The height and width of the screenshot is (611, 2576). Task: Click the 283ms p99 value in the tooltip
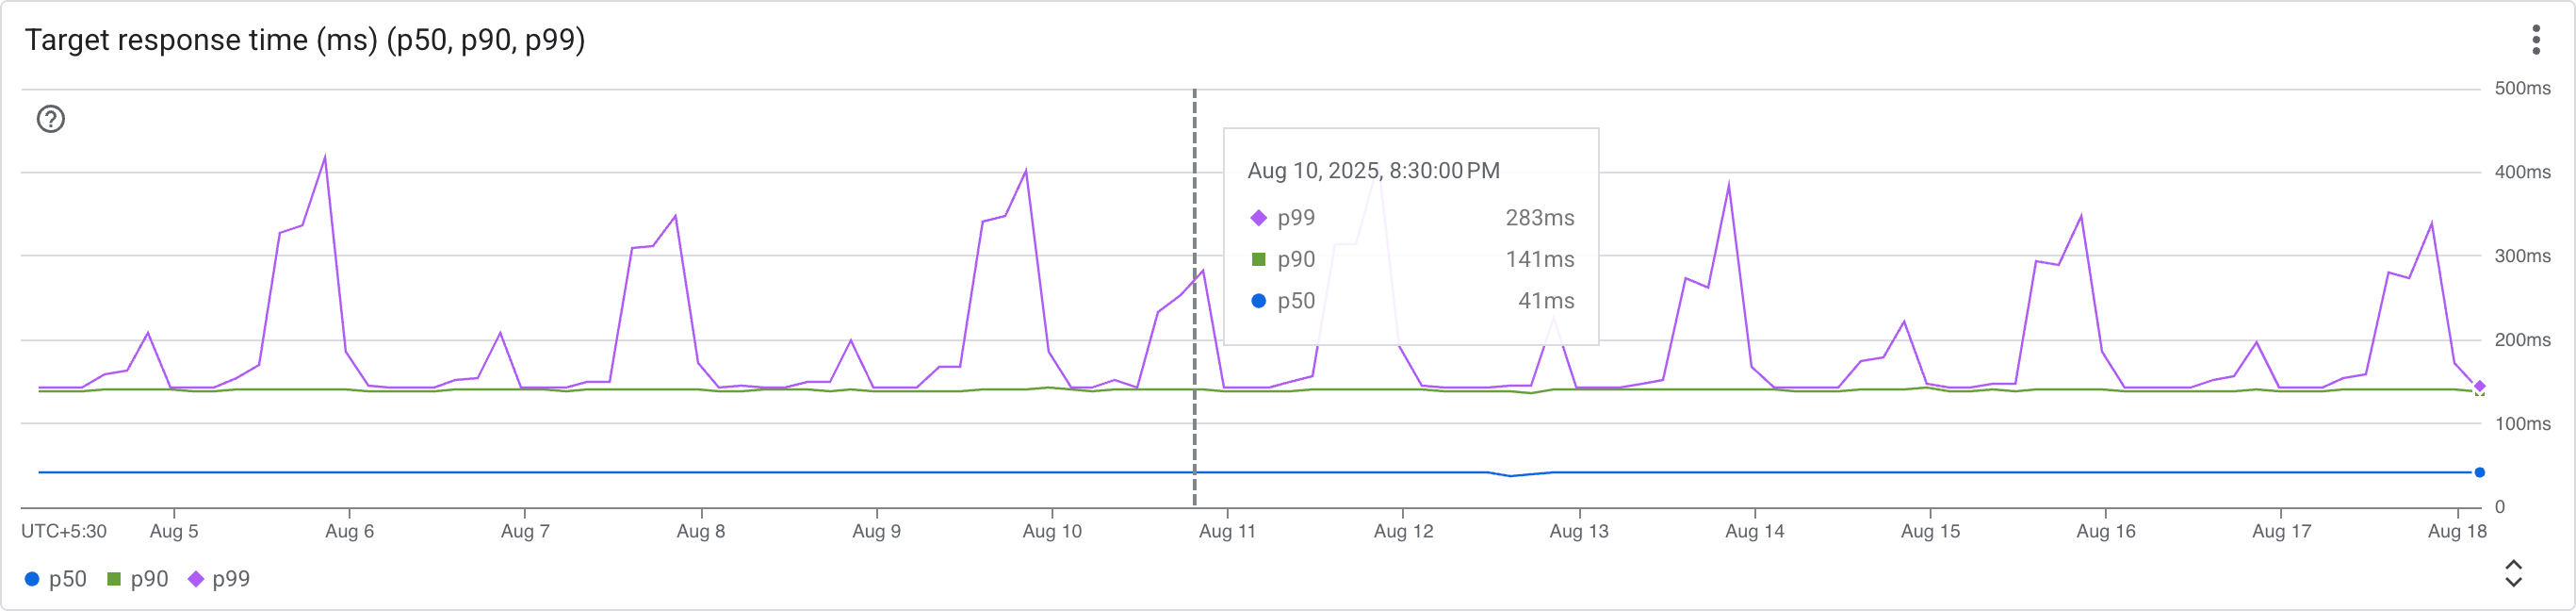point(1541,218)
